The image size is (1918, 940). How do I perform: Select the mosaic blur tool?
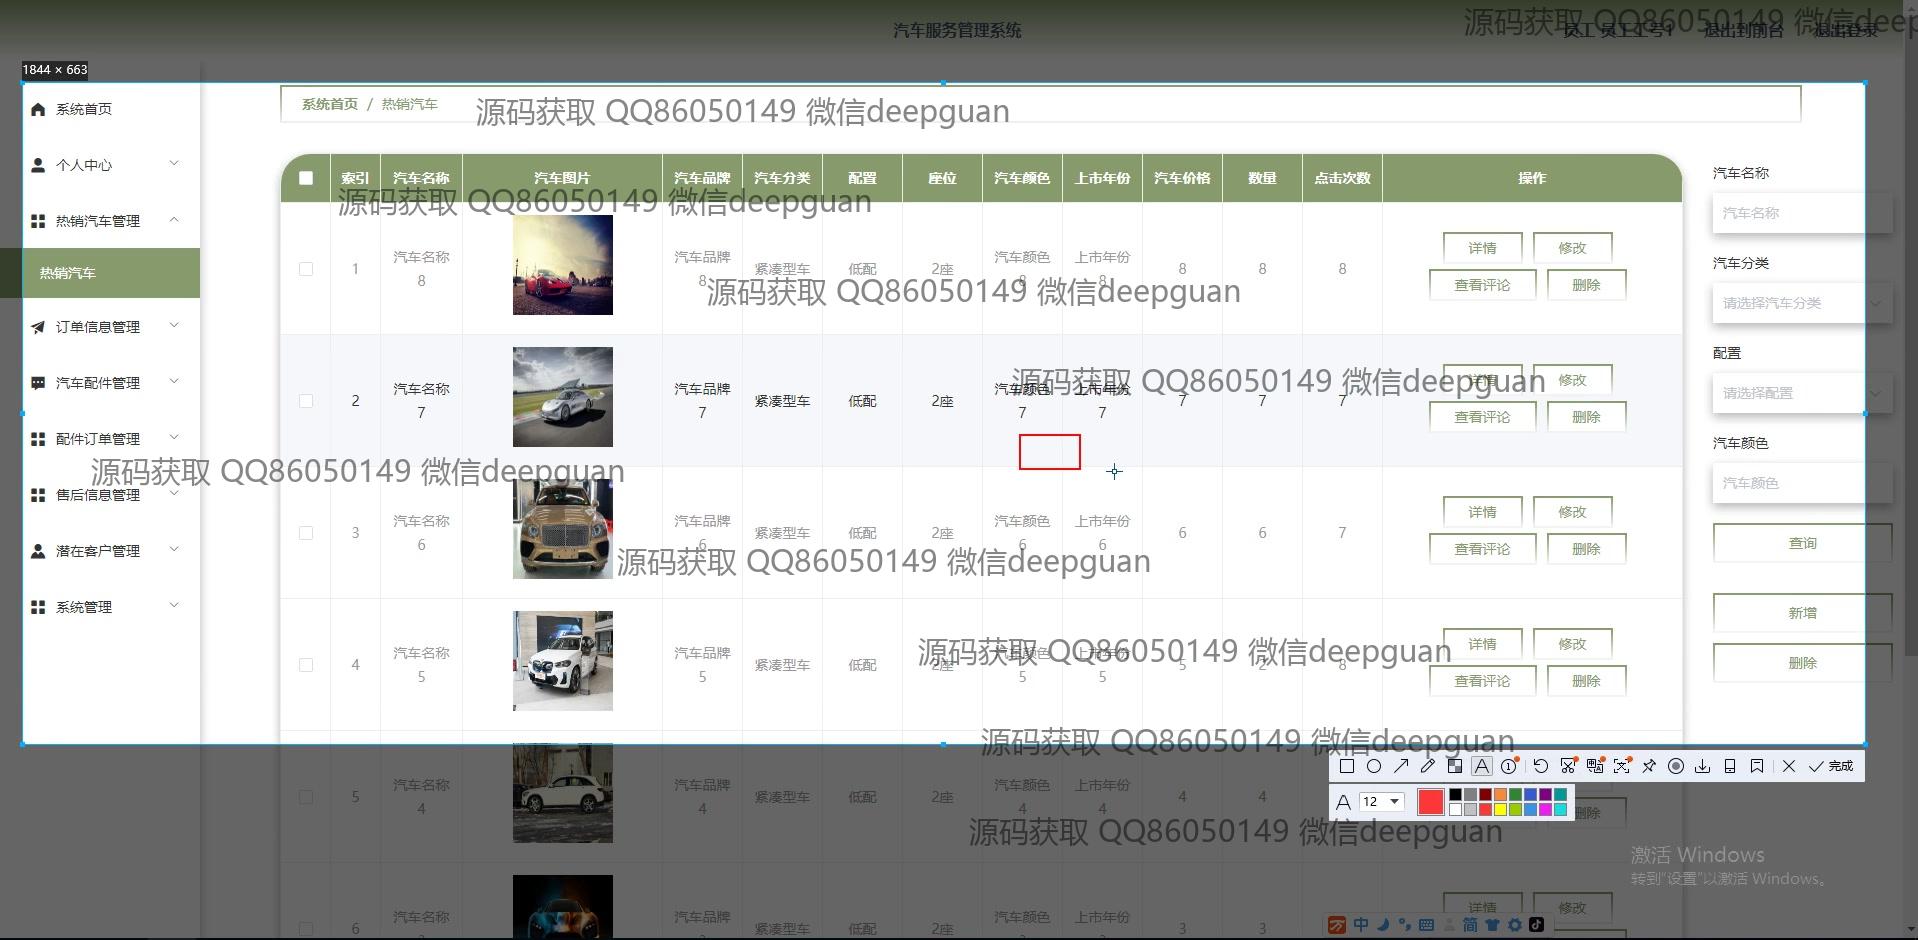[x=1455, y=766]
